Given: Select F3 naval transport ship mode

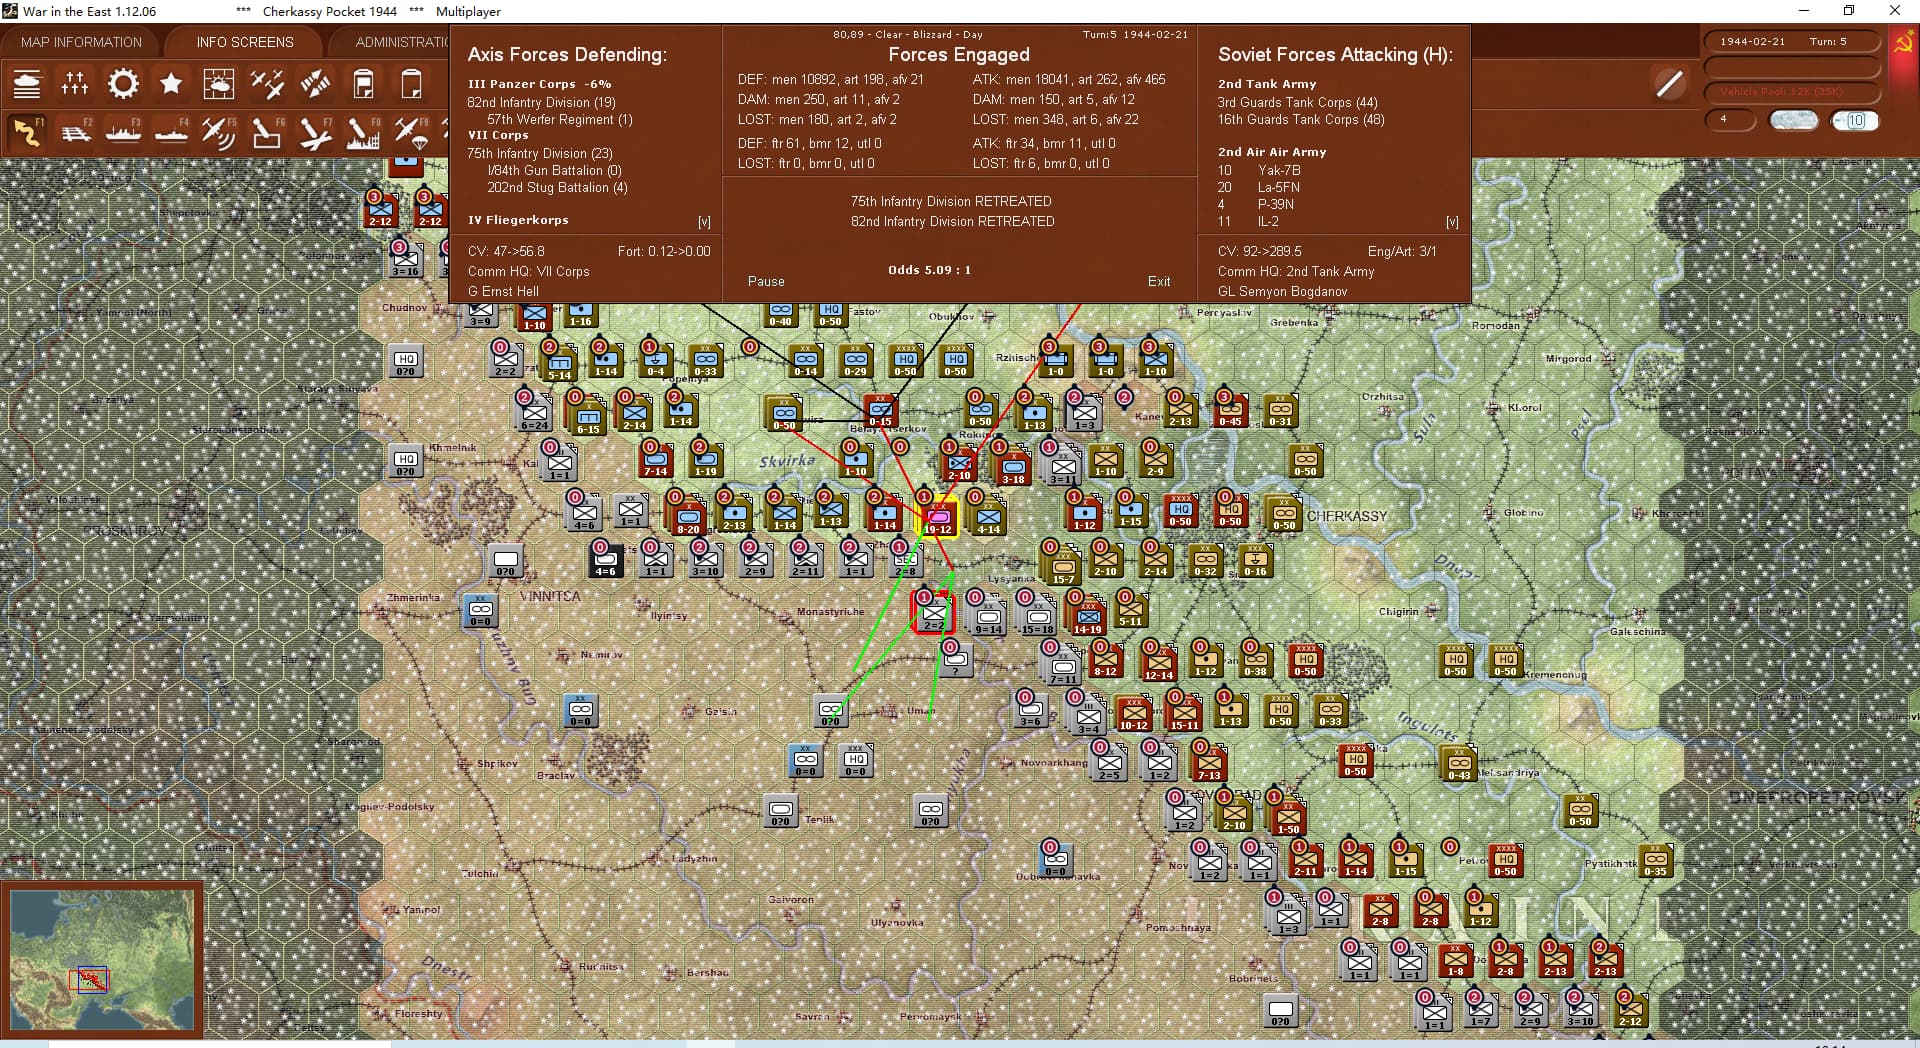Looking at the screenshot, I should (123, 132).
